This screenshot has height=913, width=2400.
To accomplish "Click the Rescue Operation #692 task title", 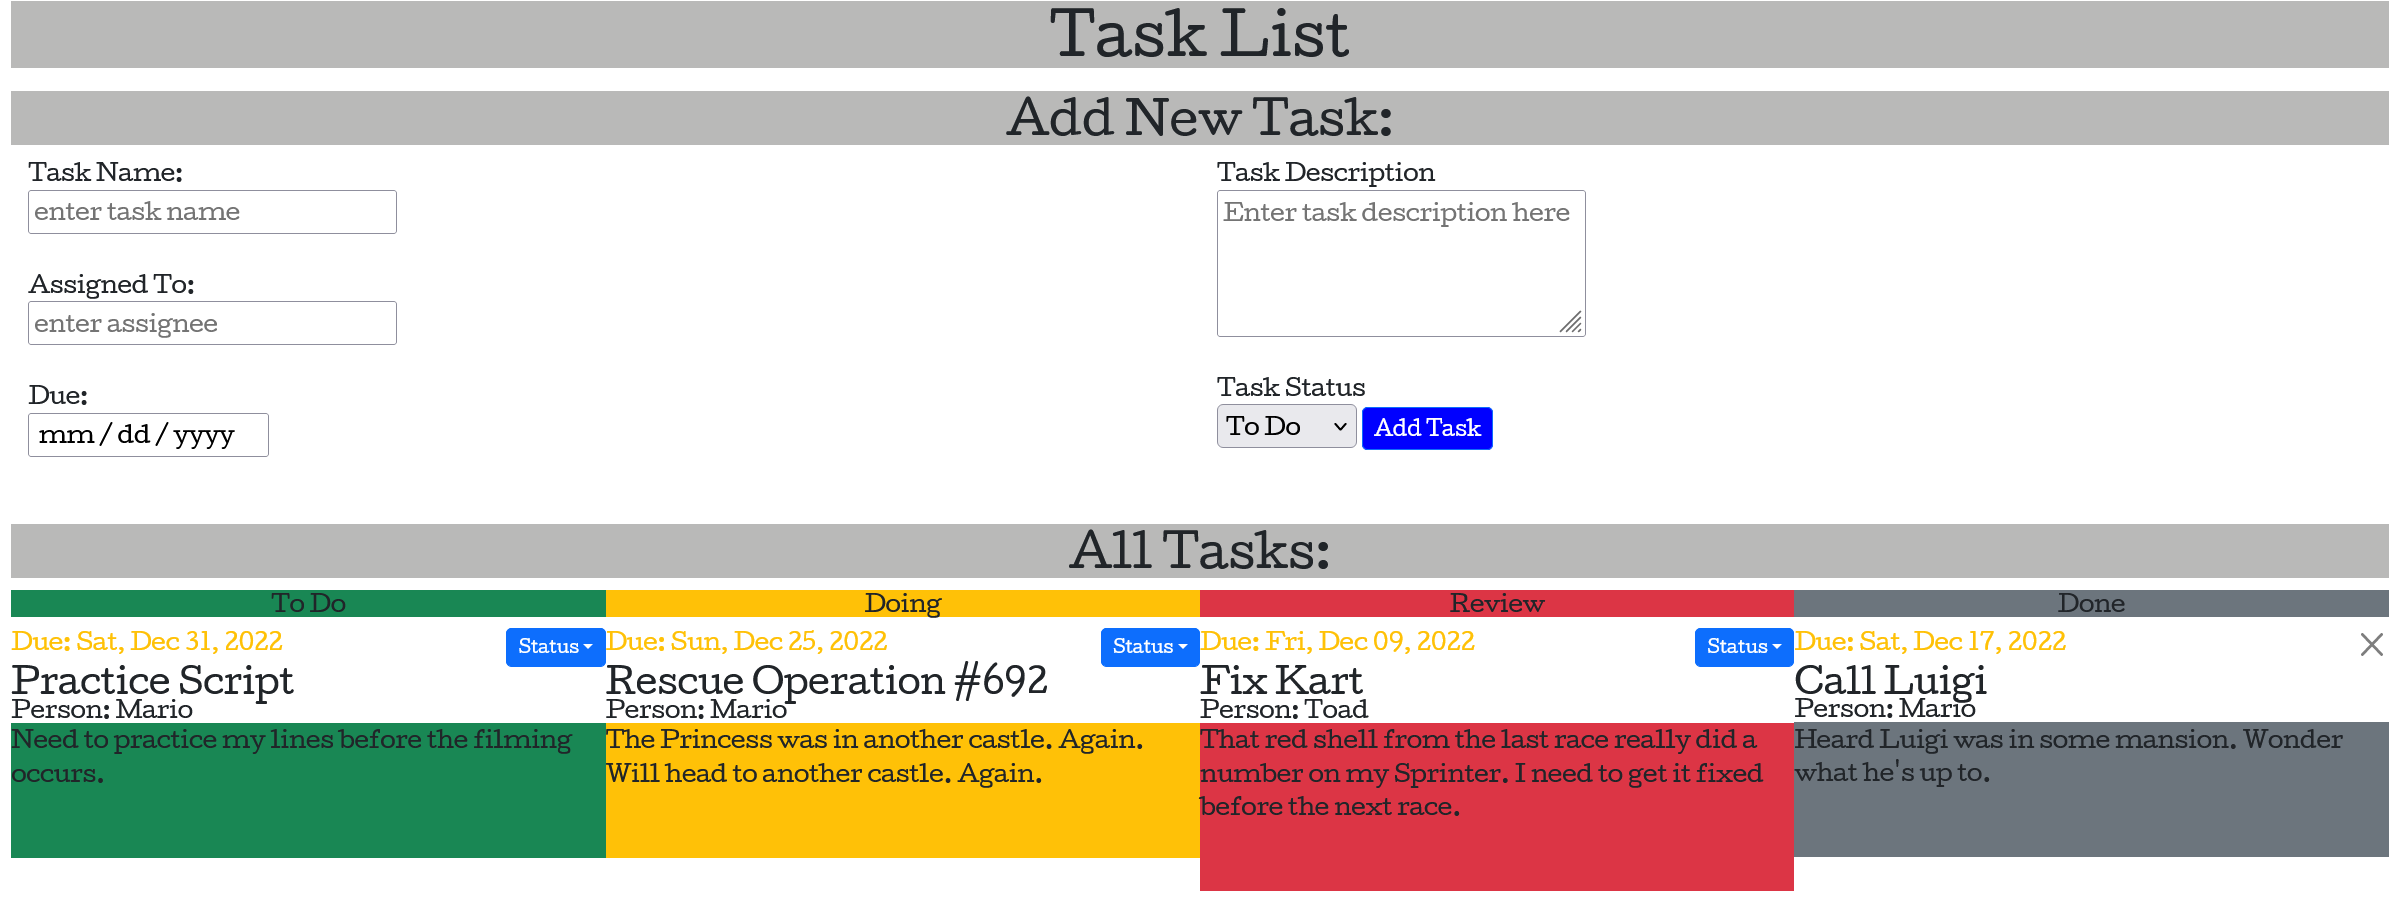I will (x=826, y=680).
